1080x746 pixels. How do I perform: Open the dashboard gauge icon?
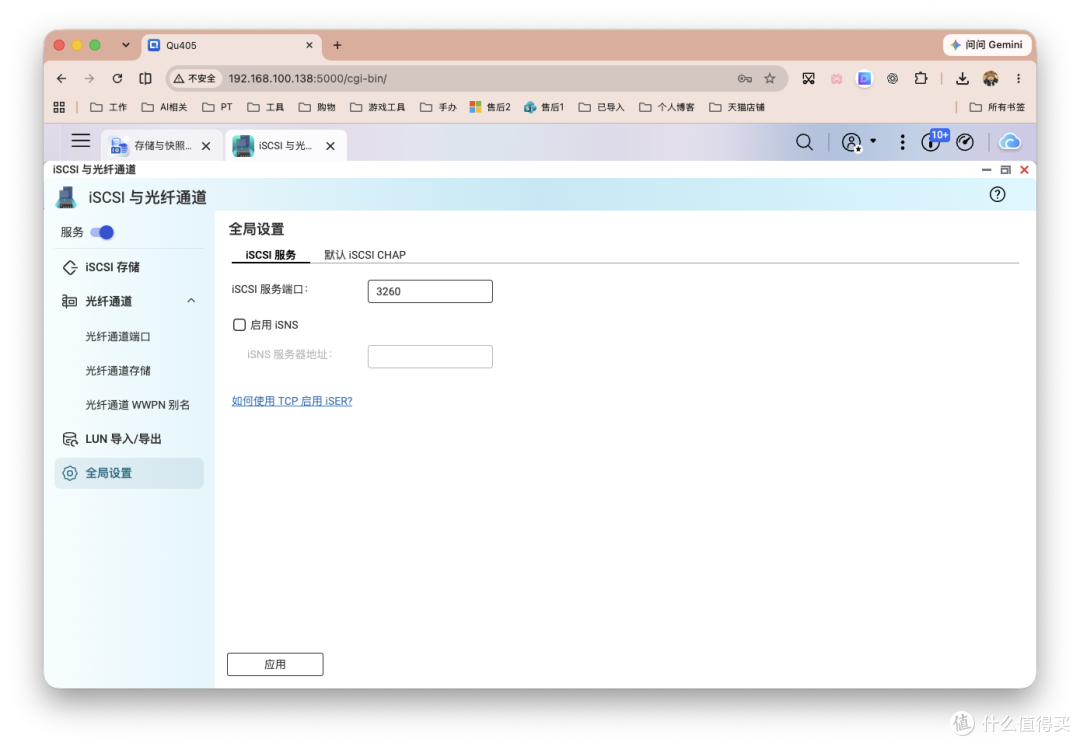coord(965,143)
